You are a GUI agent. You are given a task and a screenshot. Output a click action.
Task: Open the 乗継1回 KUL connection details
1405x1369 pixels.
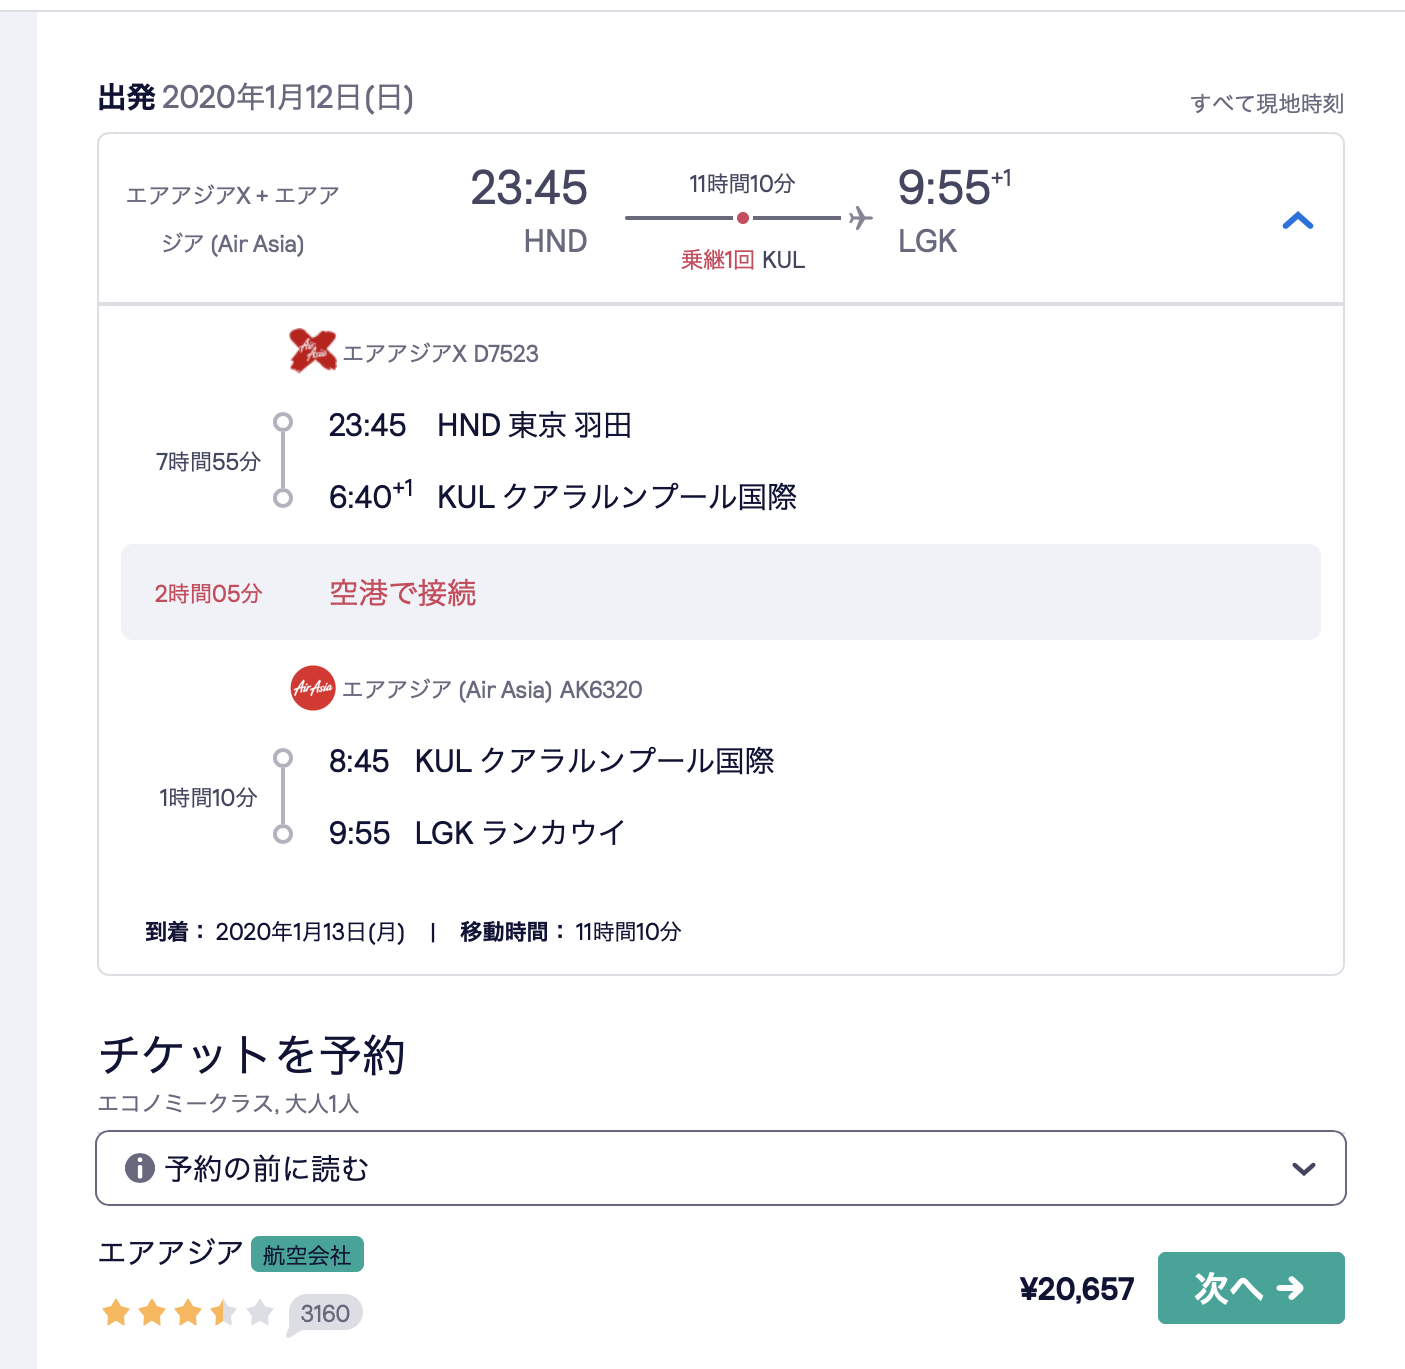point(742,259)
